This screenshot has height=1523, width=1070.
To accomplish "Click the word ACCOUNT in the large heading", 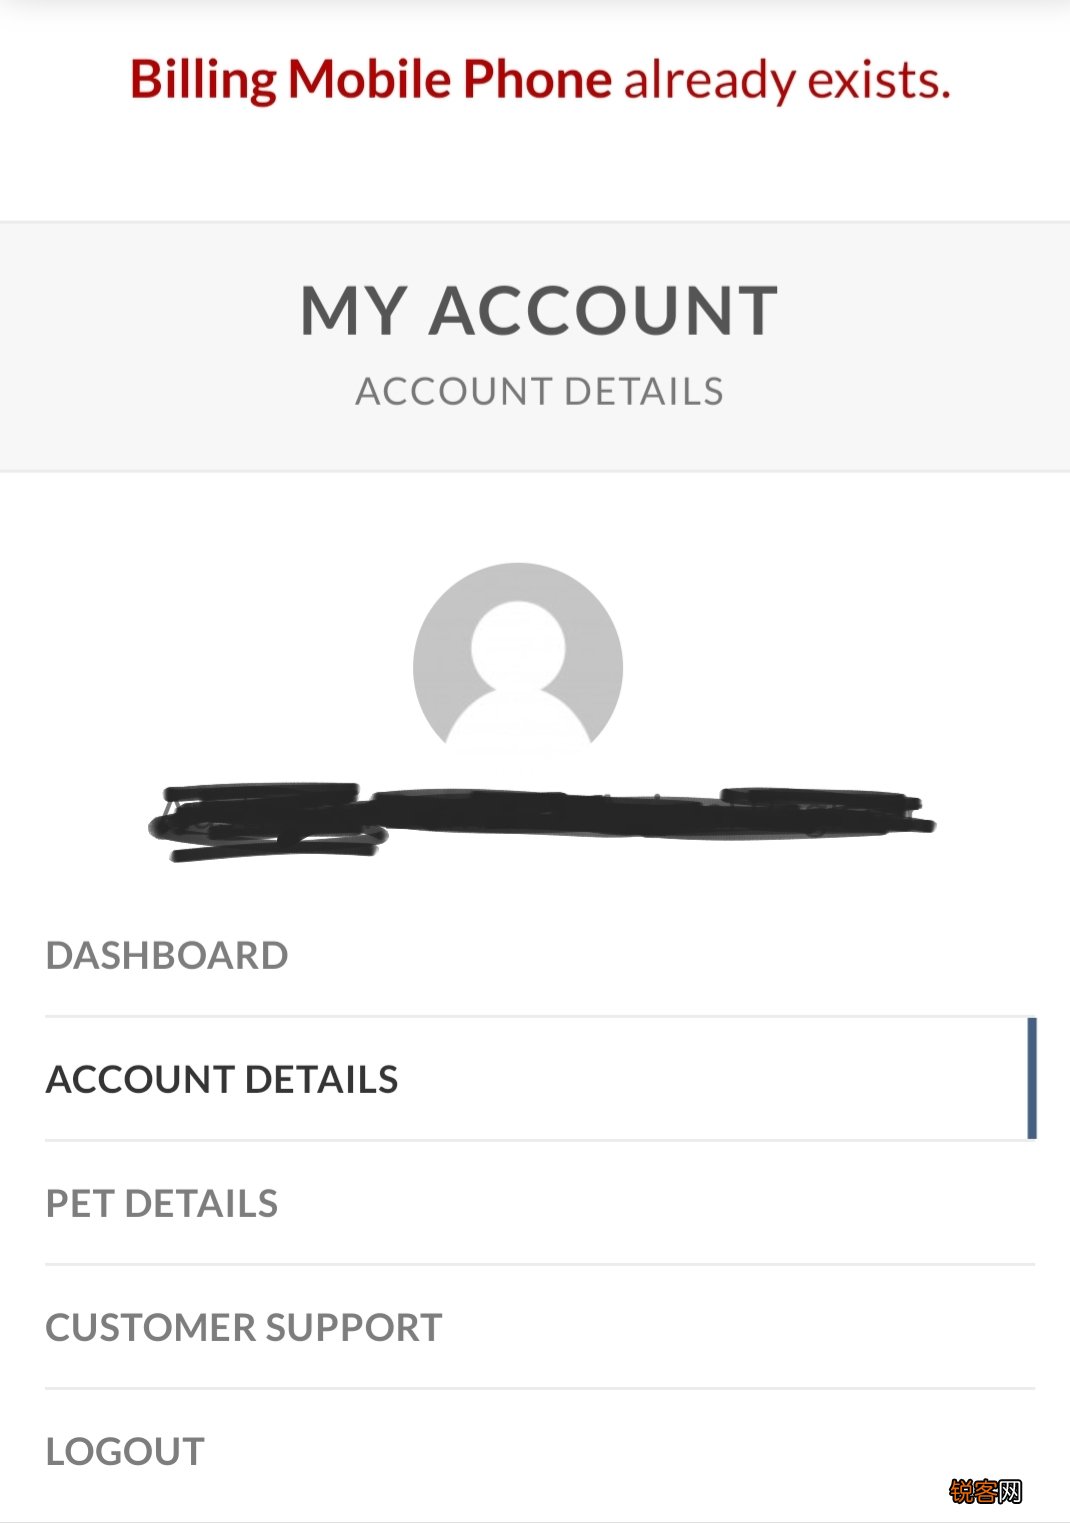I will (603, 310).
